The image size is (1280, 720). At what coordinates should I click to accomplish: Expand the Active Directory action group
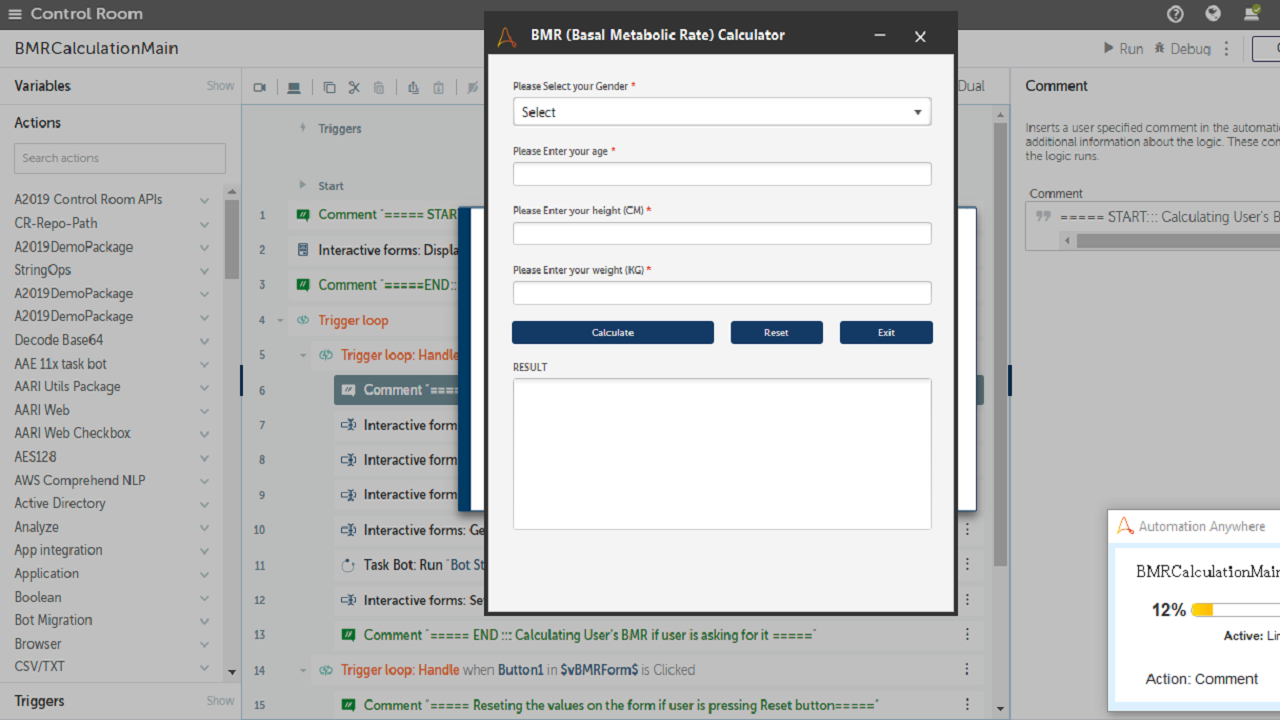tap(204, 504)
